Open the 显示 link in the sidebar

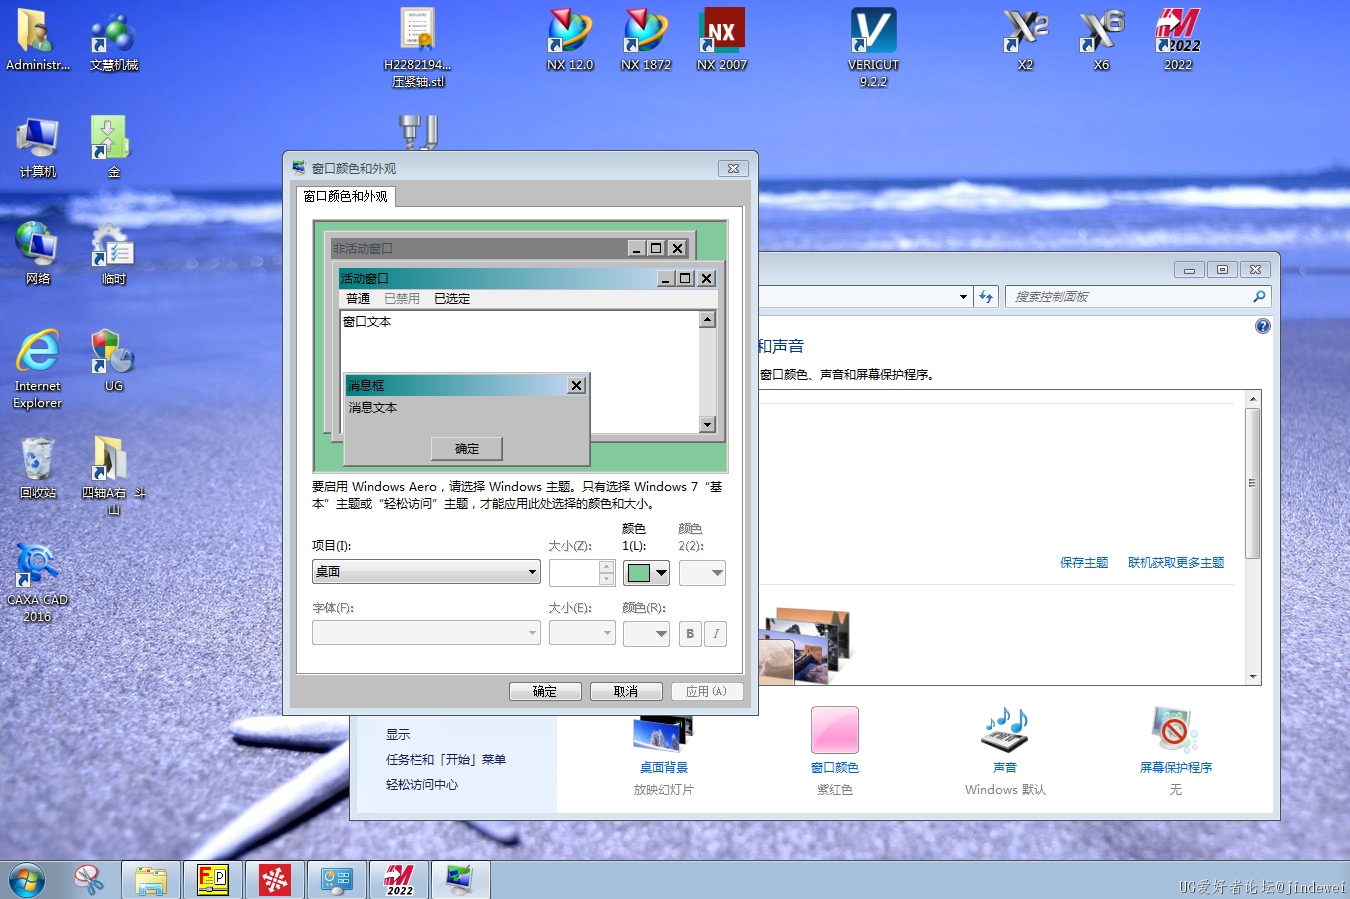click(x=398, y=734)
